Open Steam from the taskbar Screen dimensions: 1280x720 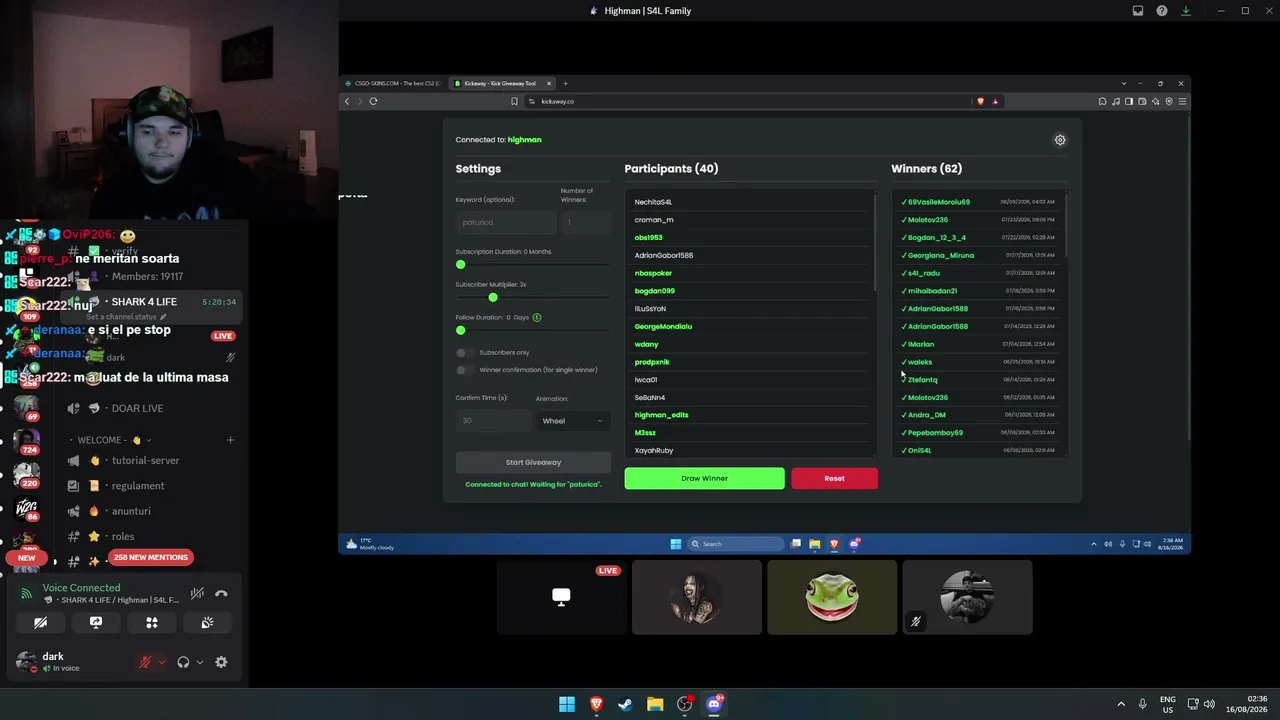coord(625,704)
